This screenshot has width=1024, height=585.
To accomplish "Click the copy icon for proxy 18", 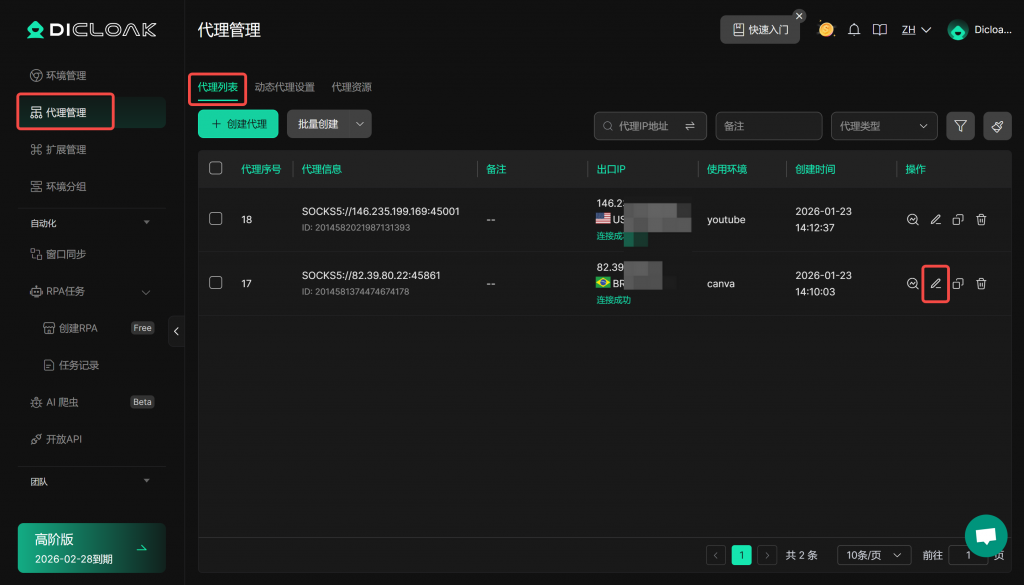I will 958,220.
